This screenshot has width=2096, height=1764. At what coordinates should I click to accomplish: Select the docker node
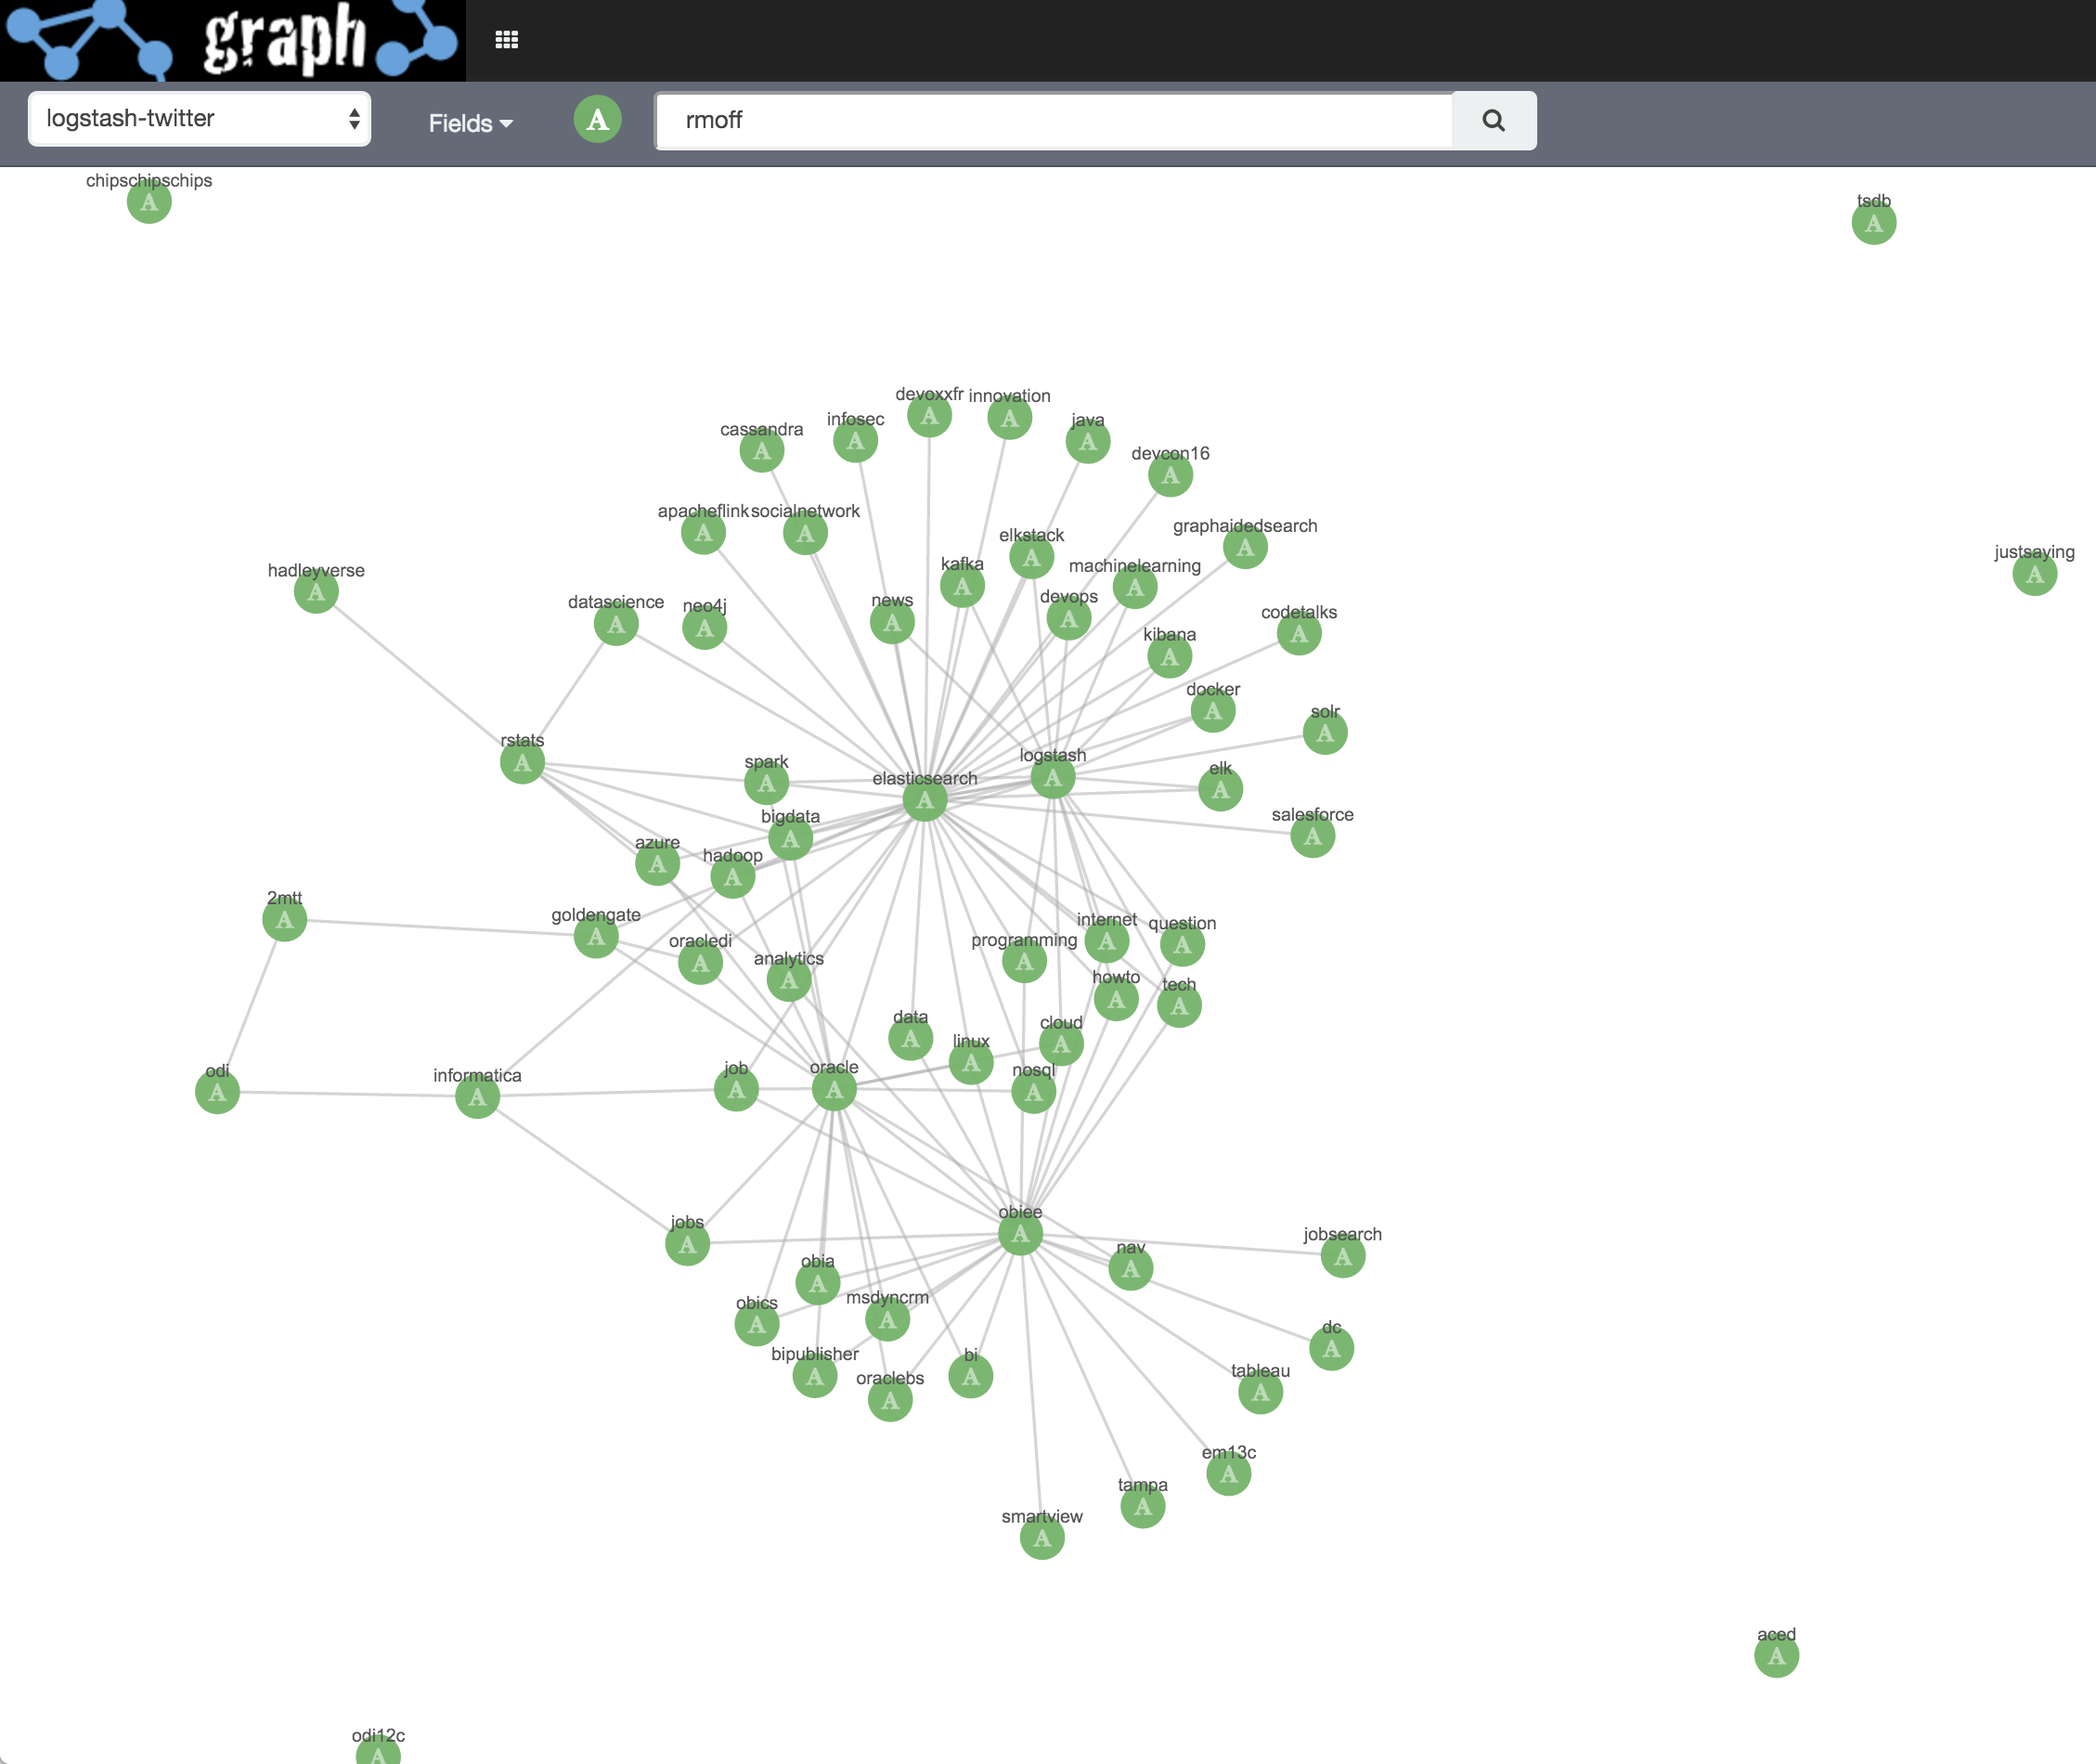tap(1212, 712)
